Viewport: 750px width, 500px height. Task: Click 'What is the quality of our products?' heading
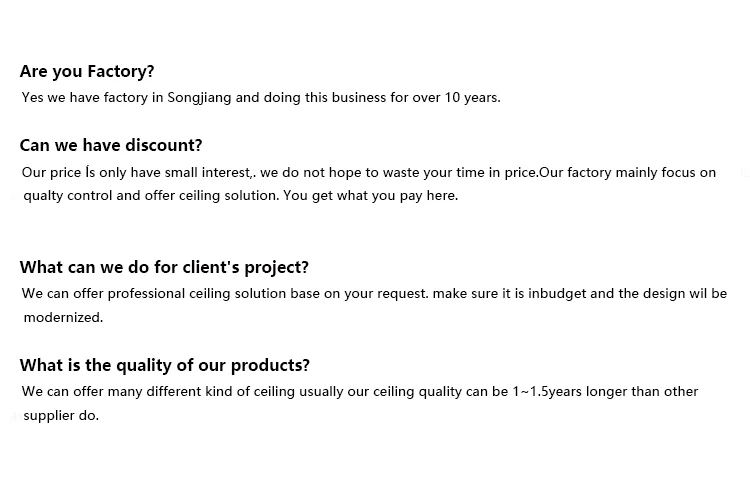pos(165,365)
